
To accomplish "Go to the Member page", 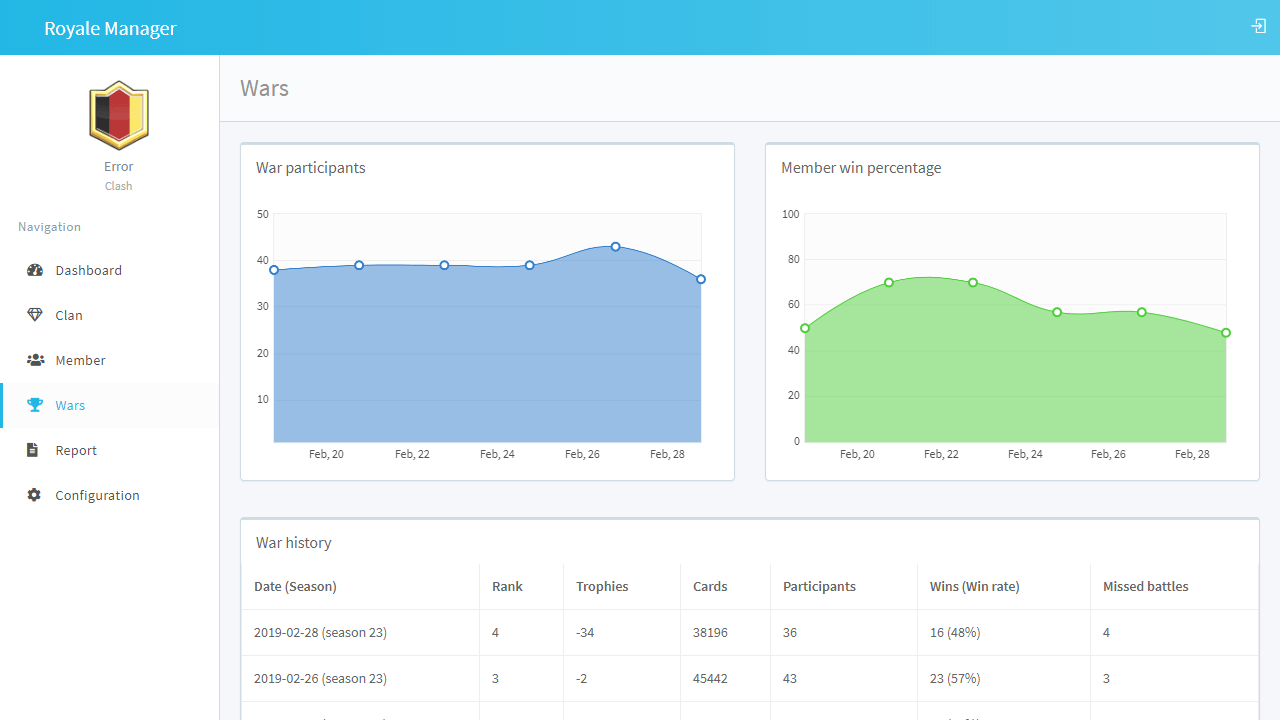I will pos(80,360).
